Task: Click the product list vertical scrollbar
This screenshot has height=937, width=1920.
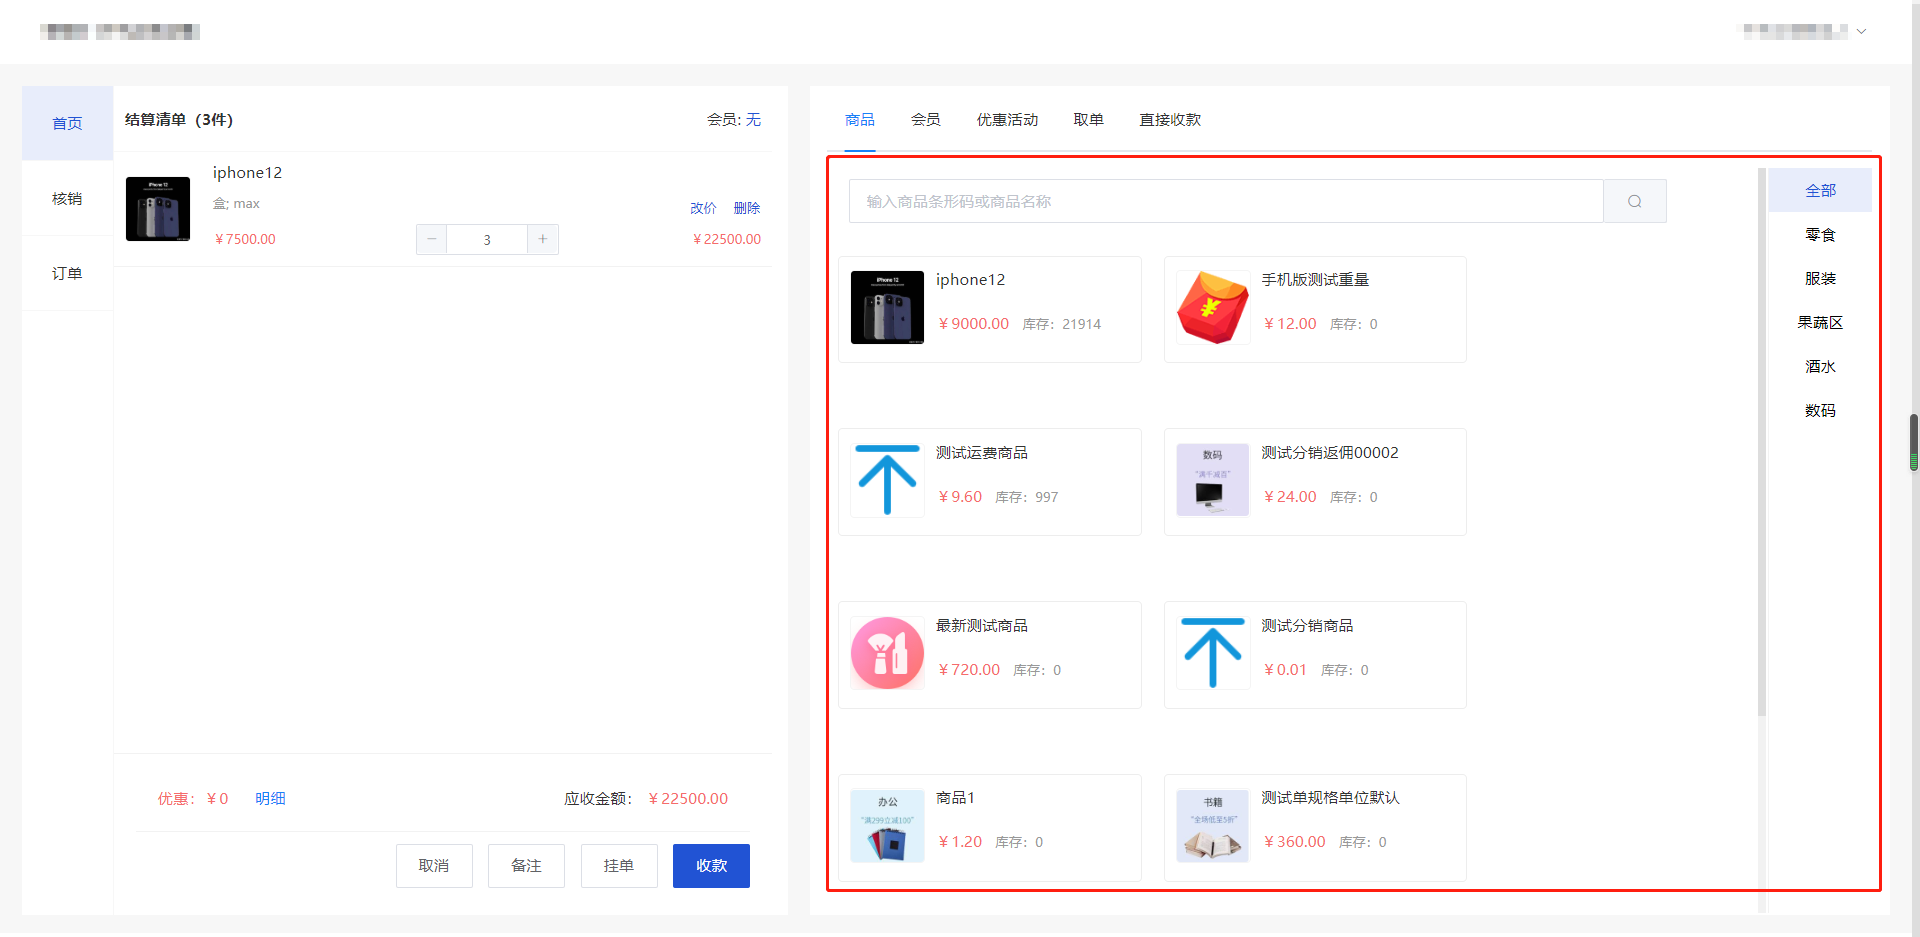Action: (x=1762, y=440)
